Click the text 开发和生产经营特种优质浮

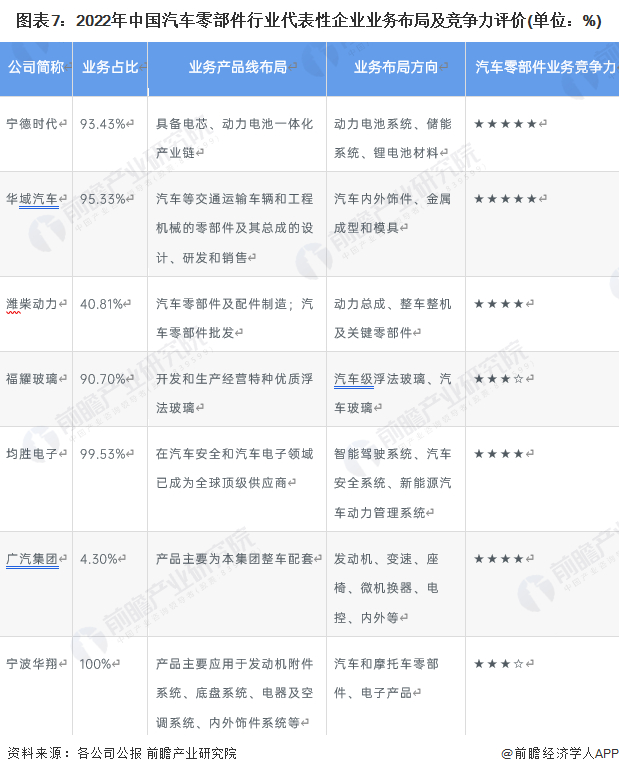[234, 379]
